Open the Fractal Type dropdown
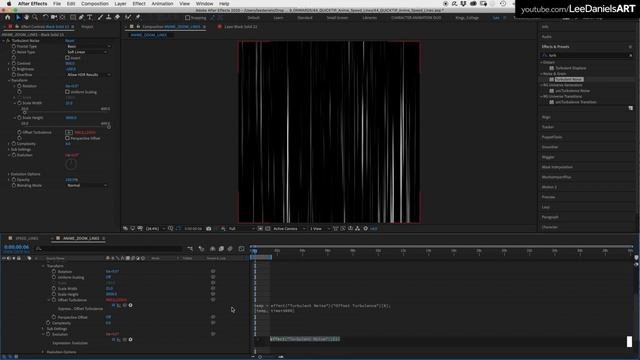 pyautogui.click(x=88, y=47)
